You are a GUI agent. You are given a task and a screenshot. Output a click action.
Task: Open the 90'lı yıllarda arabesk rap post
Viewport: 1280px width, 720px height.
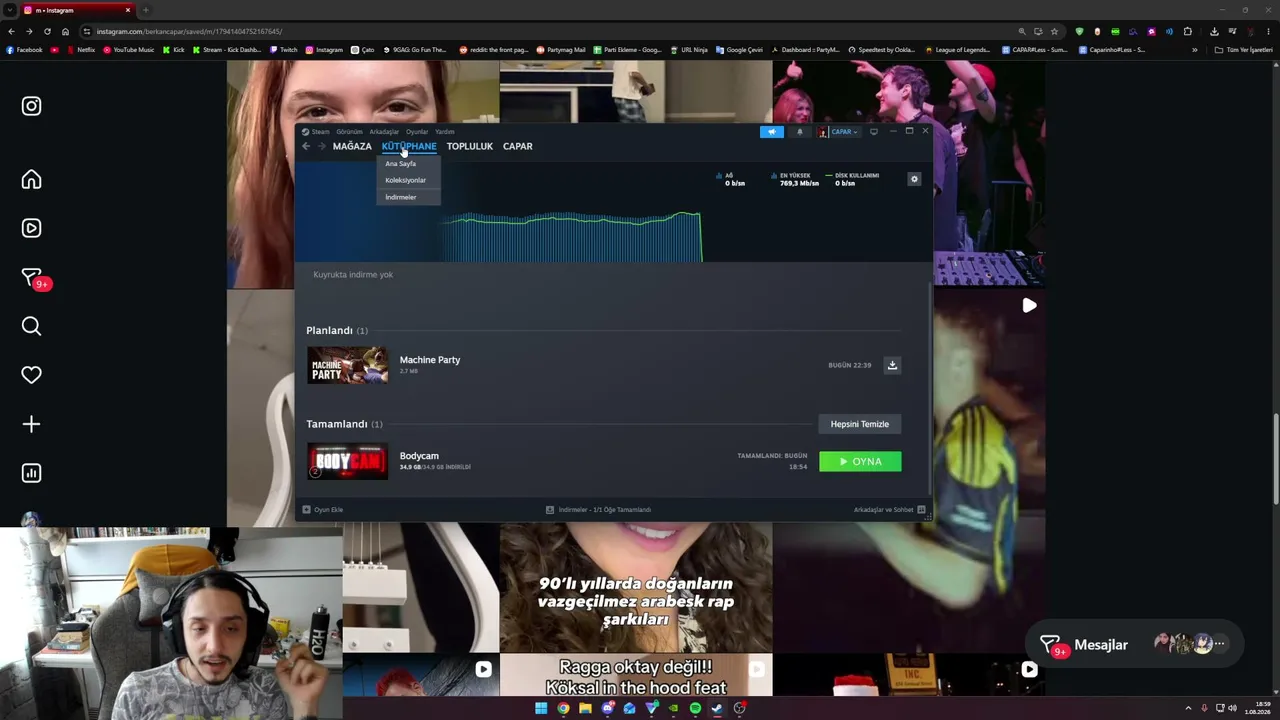click(x=636, y=590)
